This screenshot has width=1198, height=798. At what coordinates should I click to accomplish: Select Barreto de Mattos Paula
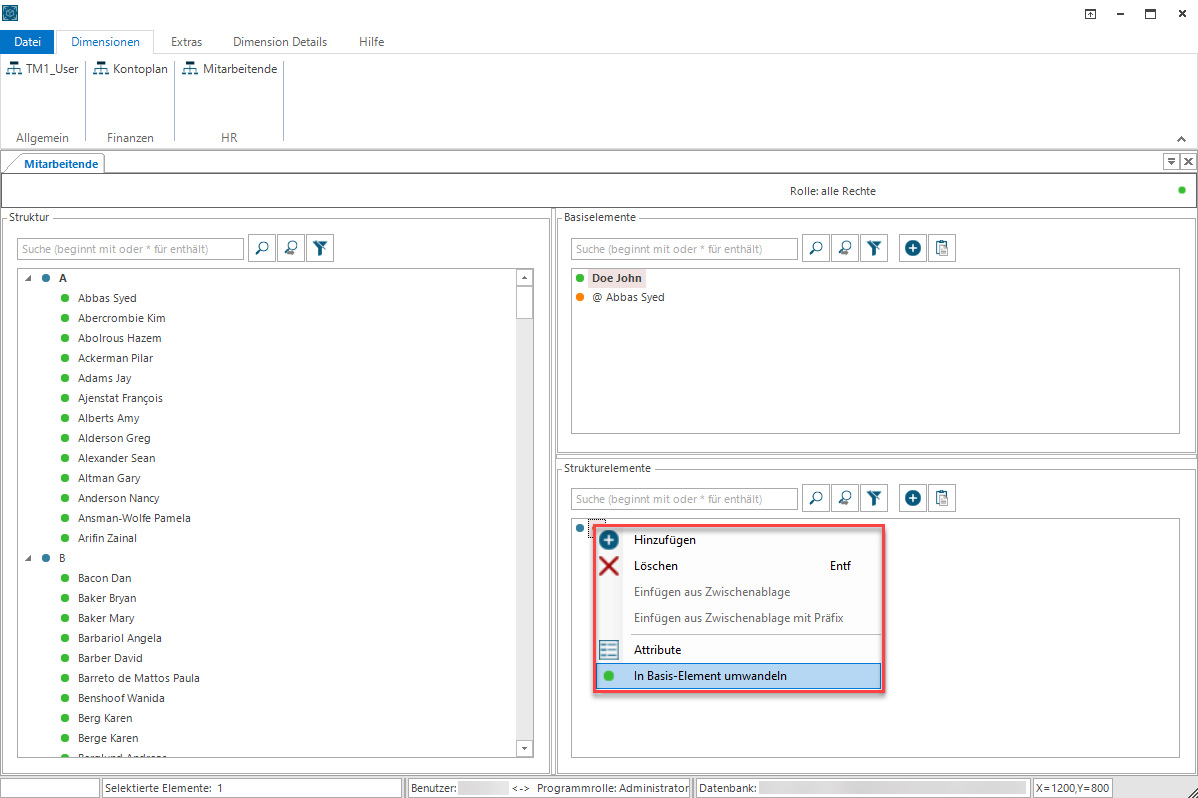pyautogui.click(x=138, y=678)
